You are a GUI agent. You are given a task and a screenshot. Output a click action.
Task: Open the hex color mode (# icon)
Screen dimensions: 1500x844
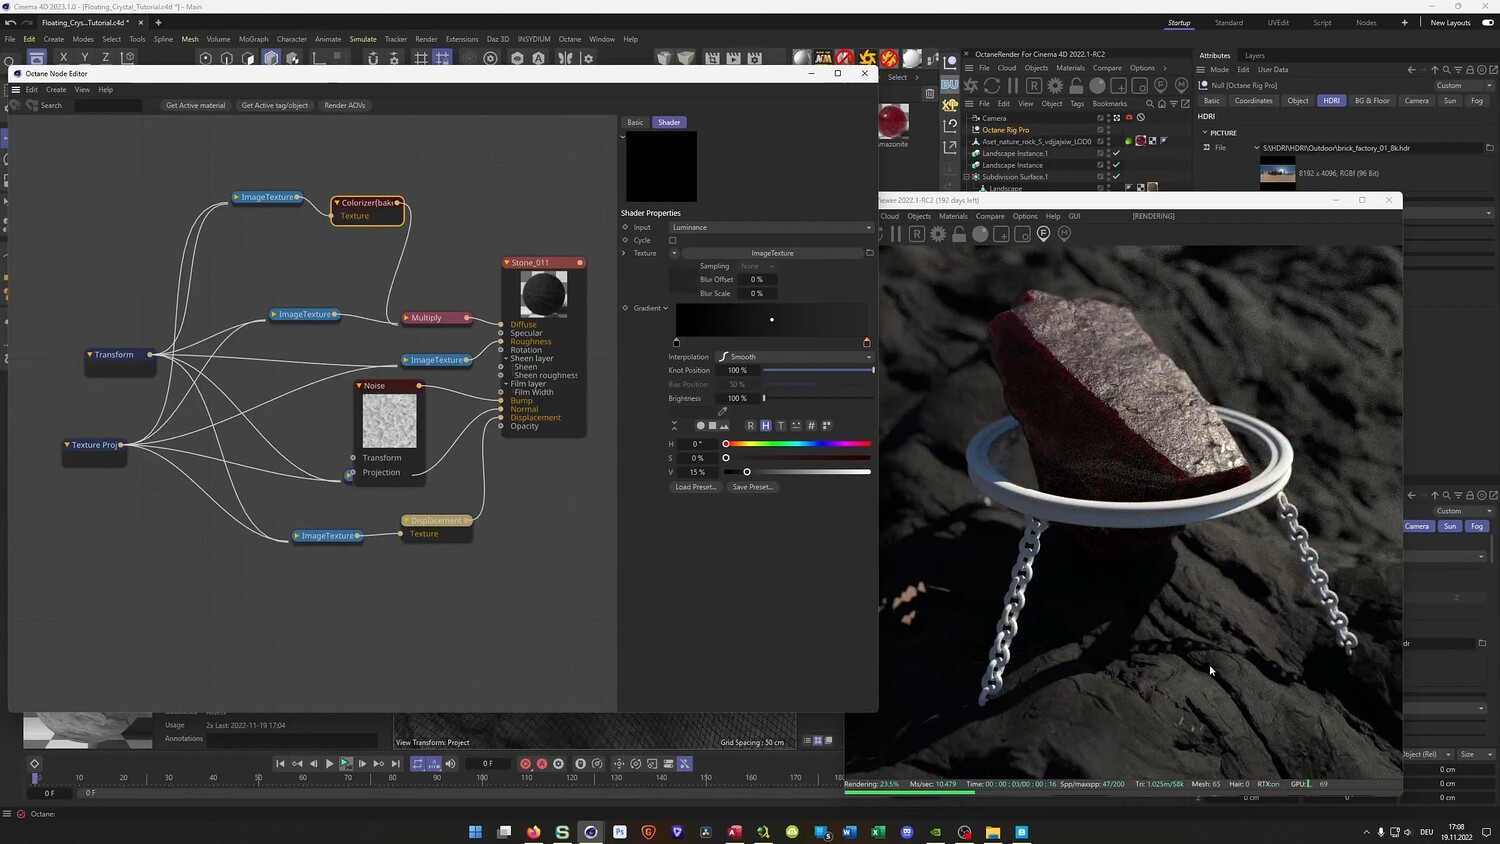pyautogui.click(x=811, y=426)
